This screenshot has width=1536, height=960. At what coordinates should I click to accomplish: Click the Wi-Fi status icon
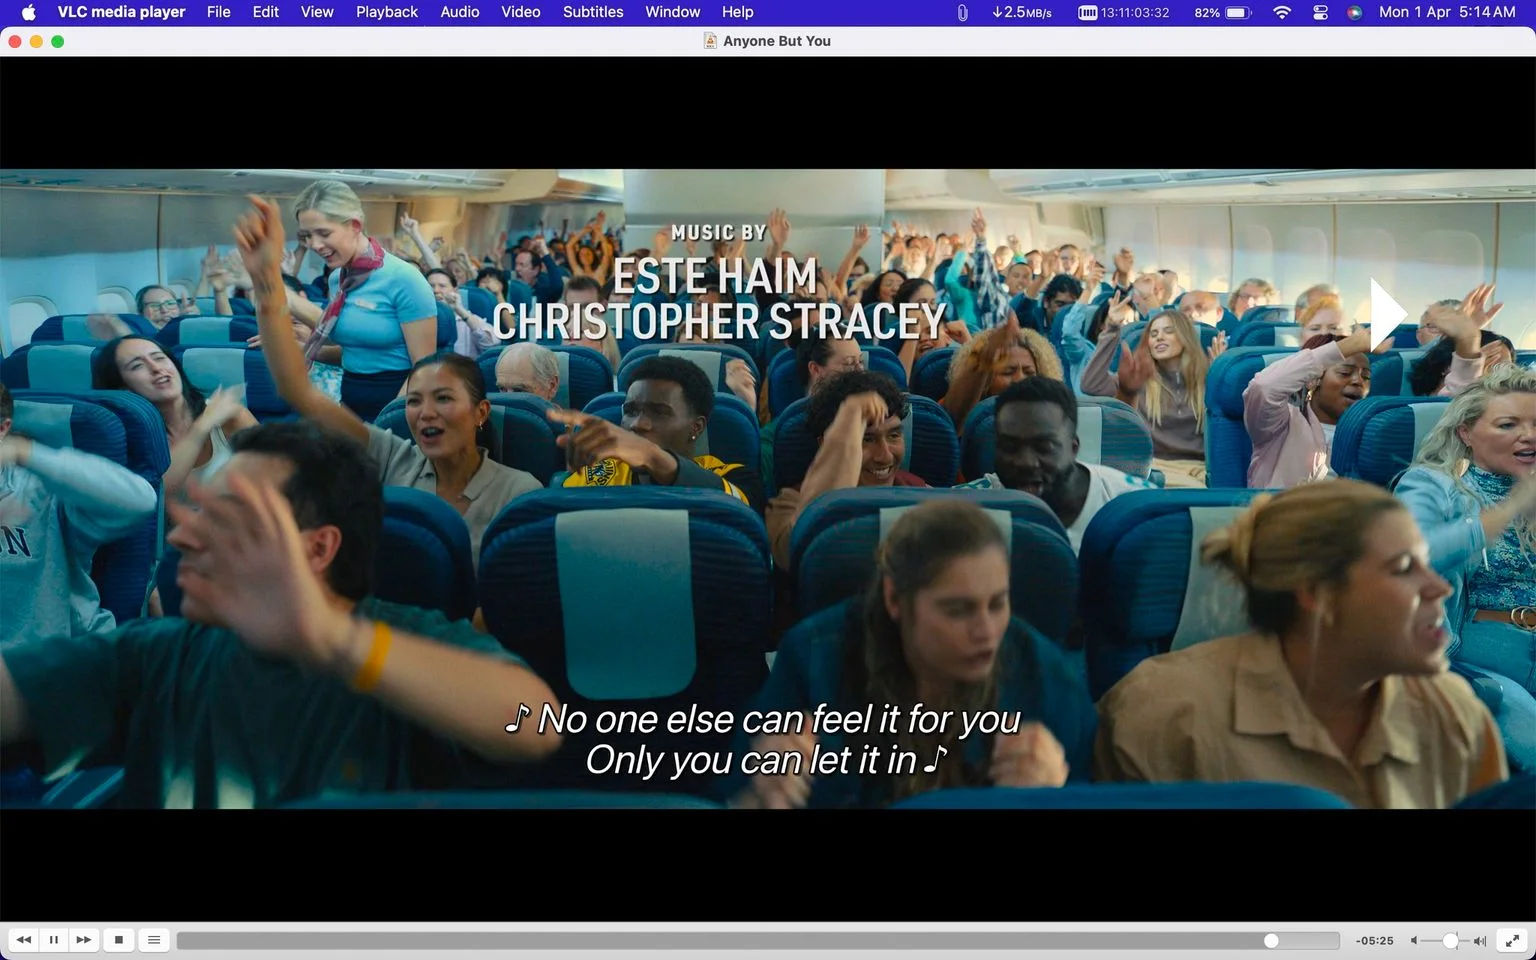tap(1282, 12)
